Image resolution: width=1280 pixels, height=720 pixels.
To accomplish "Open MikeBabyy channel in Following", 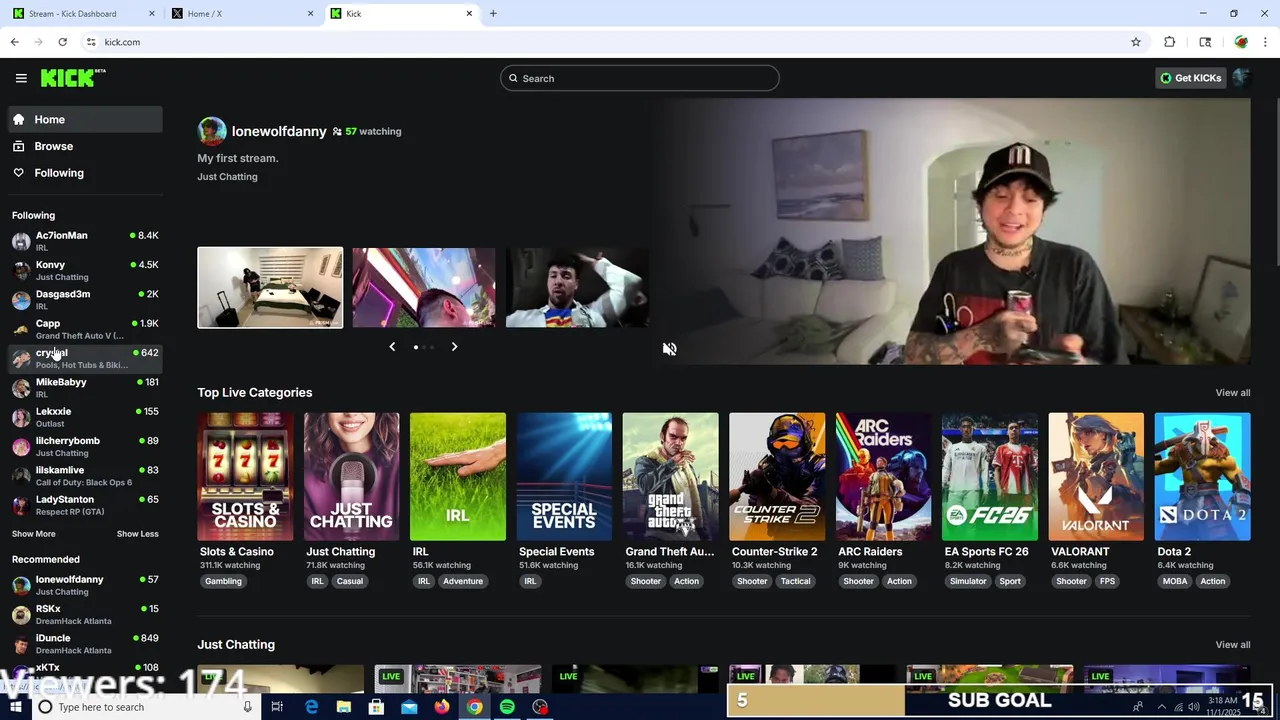I will (85, 388).
